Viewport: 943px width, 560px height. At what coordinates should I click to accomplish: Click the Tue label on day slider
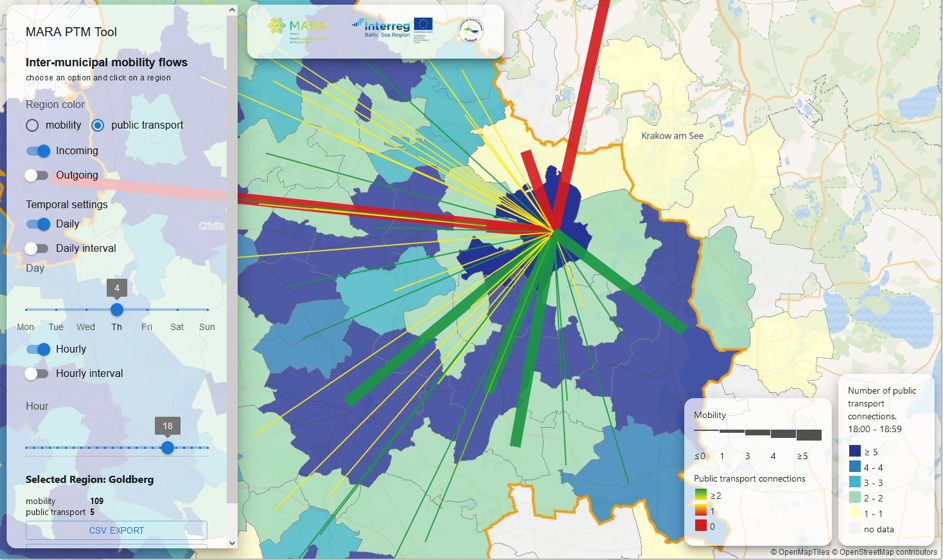click(x=56, y=327)
